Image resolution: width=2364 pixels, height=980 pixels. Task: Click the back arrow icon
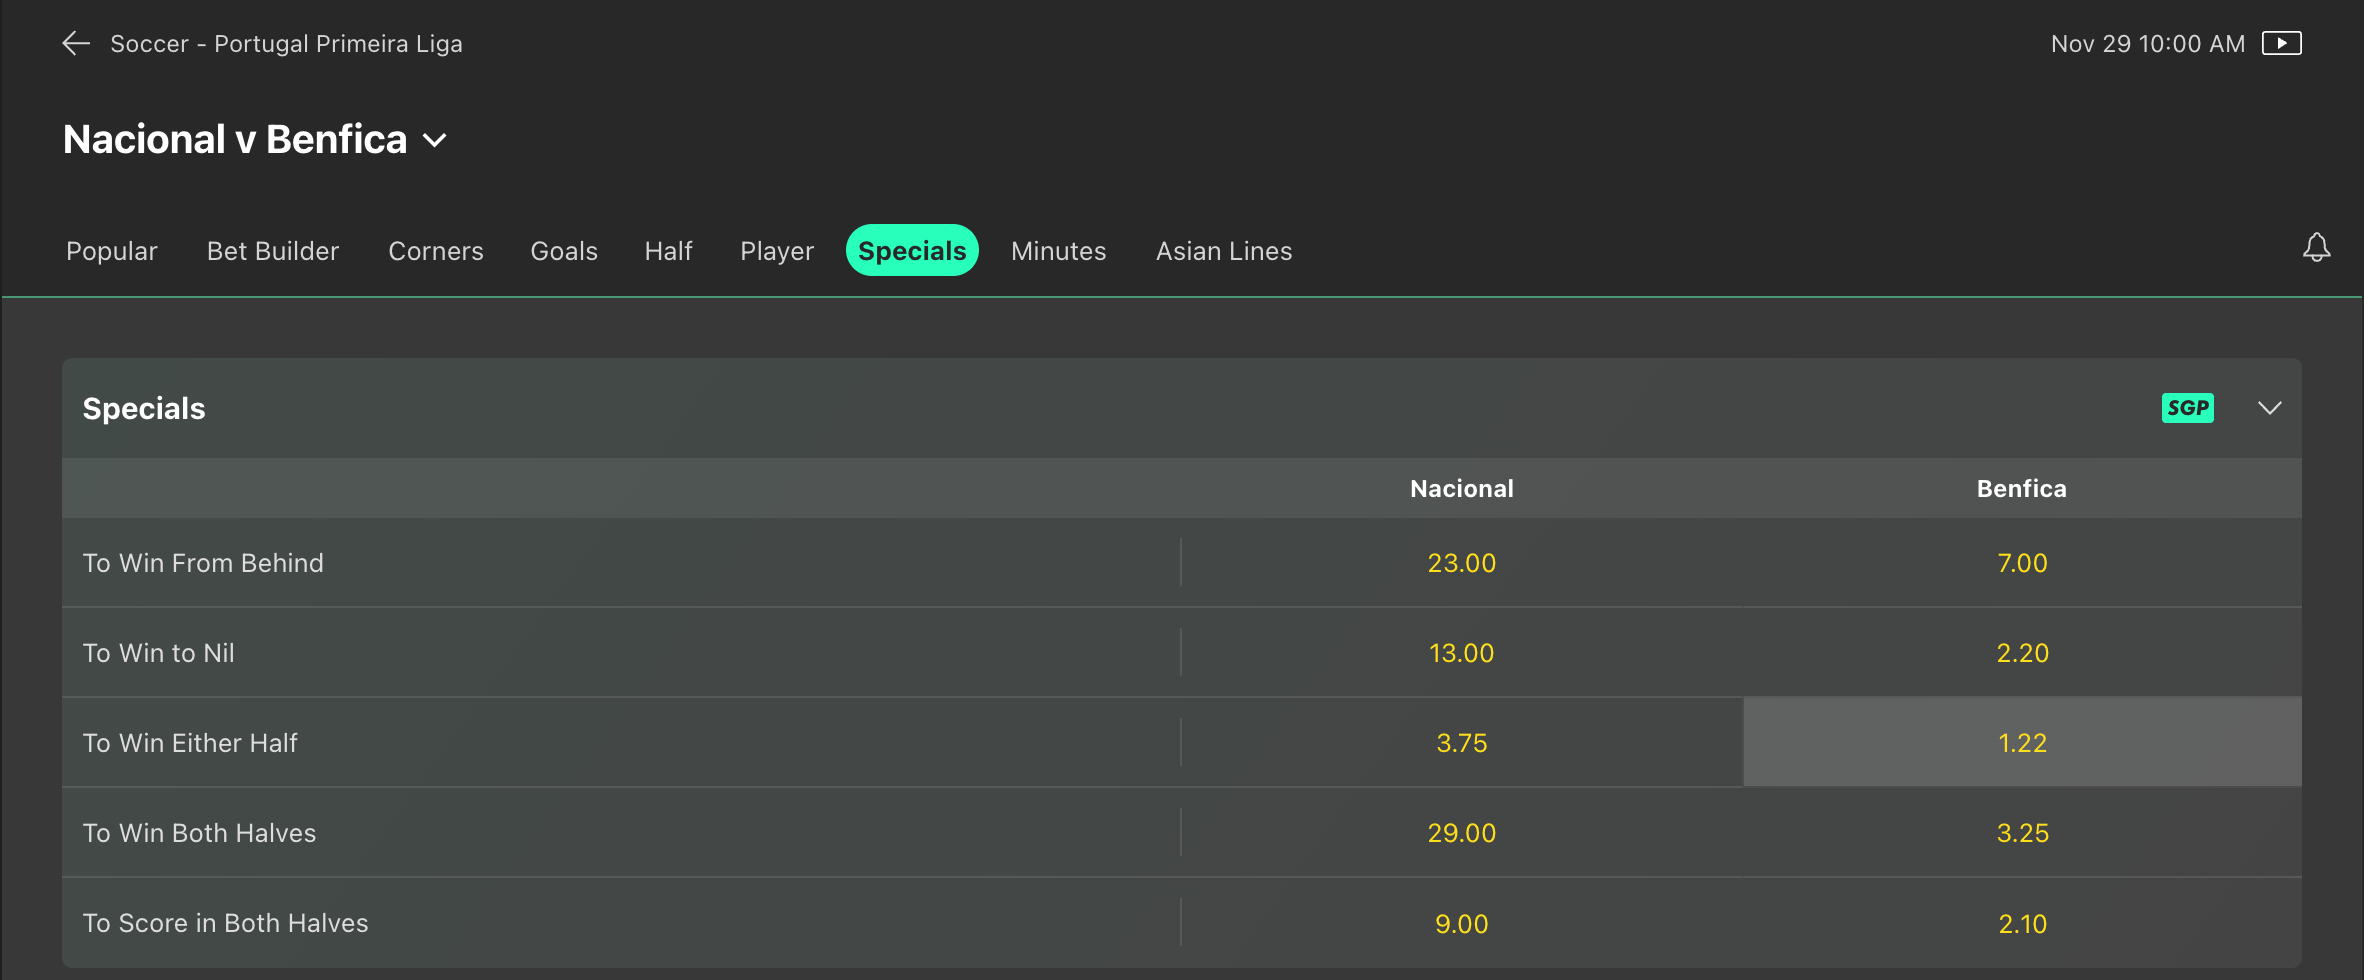pyautogui.click(x=76, y=43)
